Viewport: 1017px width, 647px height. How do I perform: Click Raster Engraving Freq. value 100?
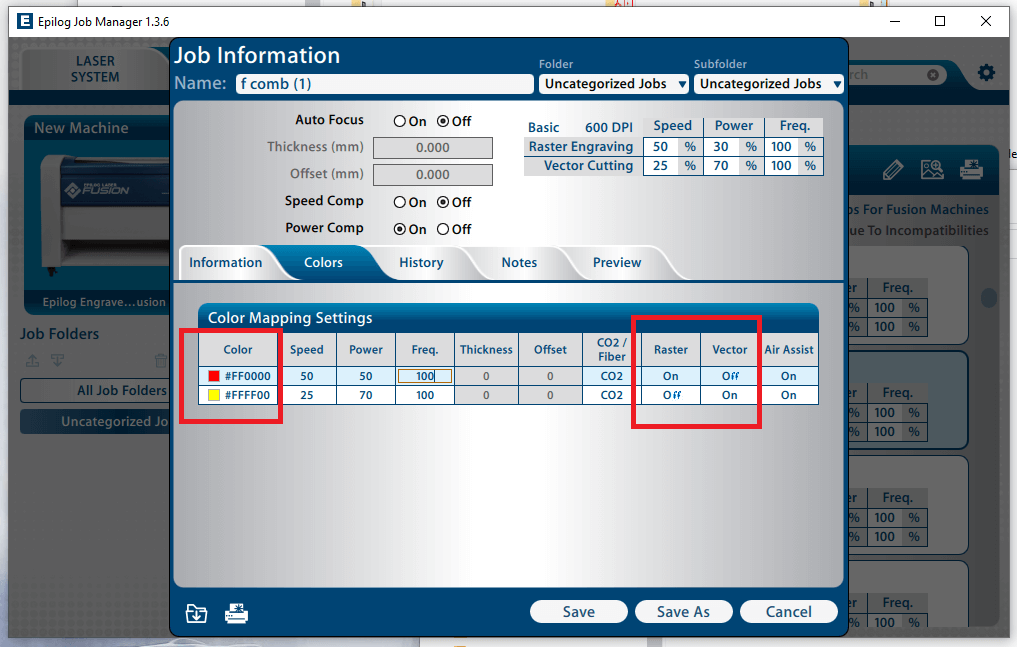coord(781,147)
